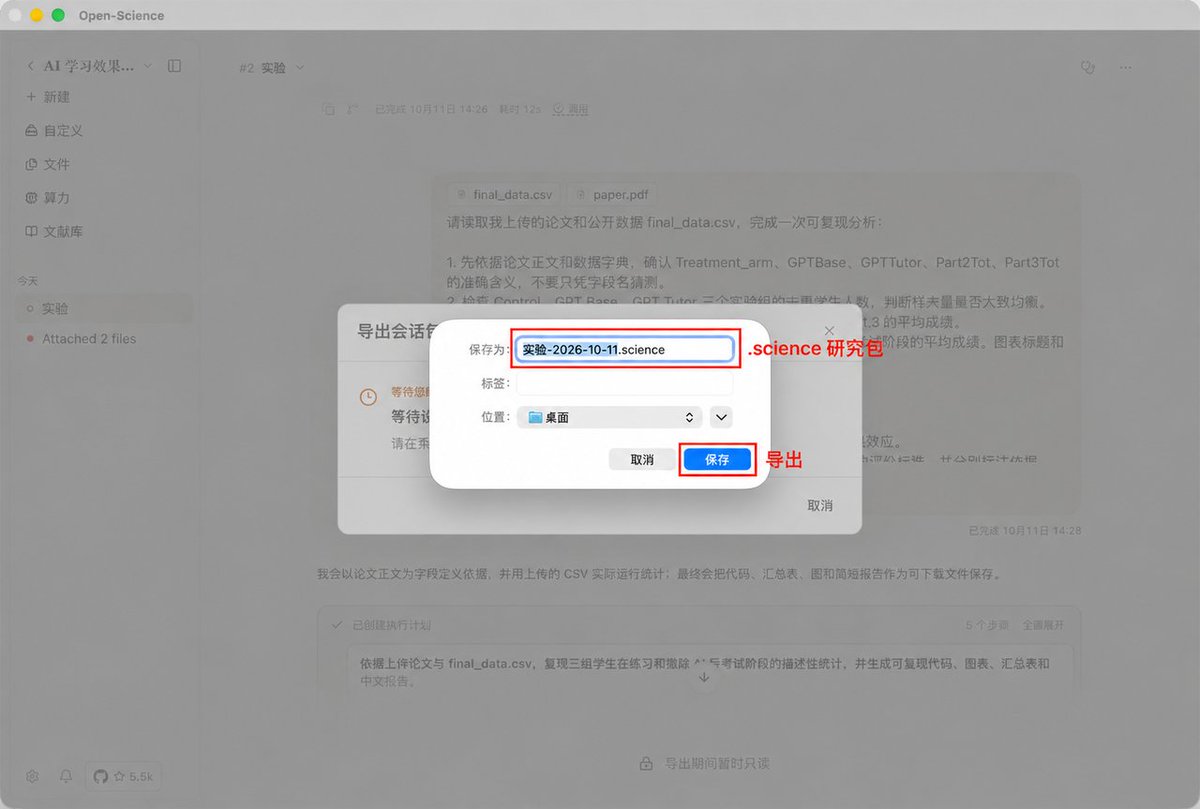Open the 位置 桌面 location dropdown
The height and width of the screenshot is (809, 1200).
(x=610, y=417)
